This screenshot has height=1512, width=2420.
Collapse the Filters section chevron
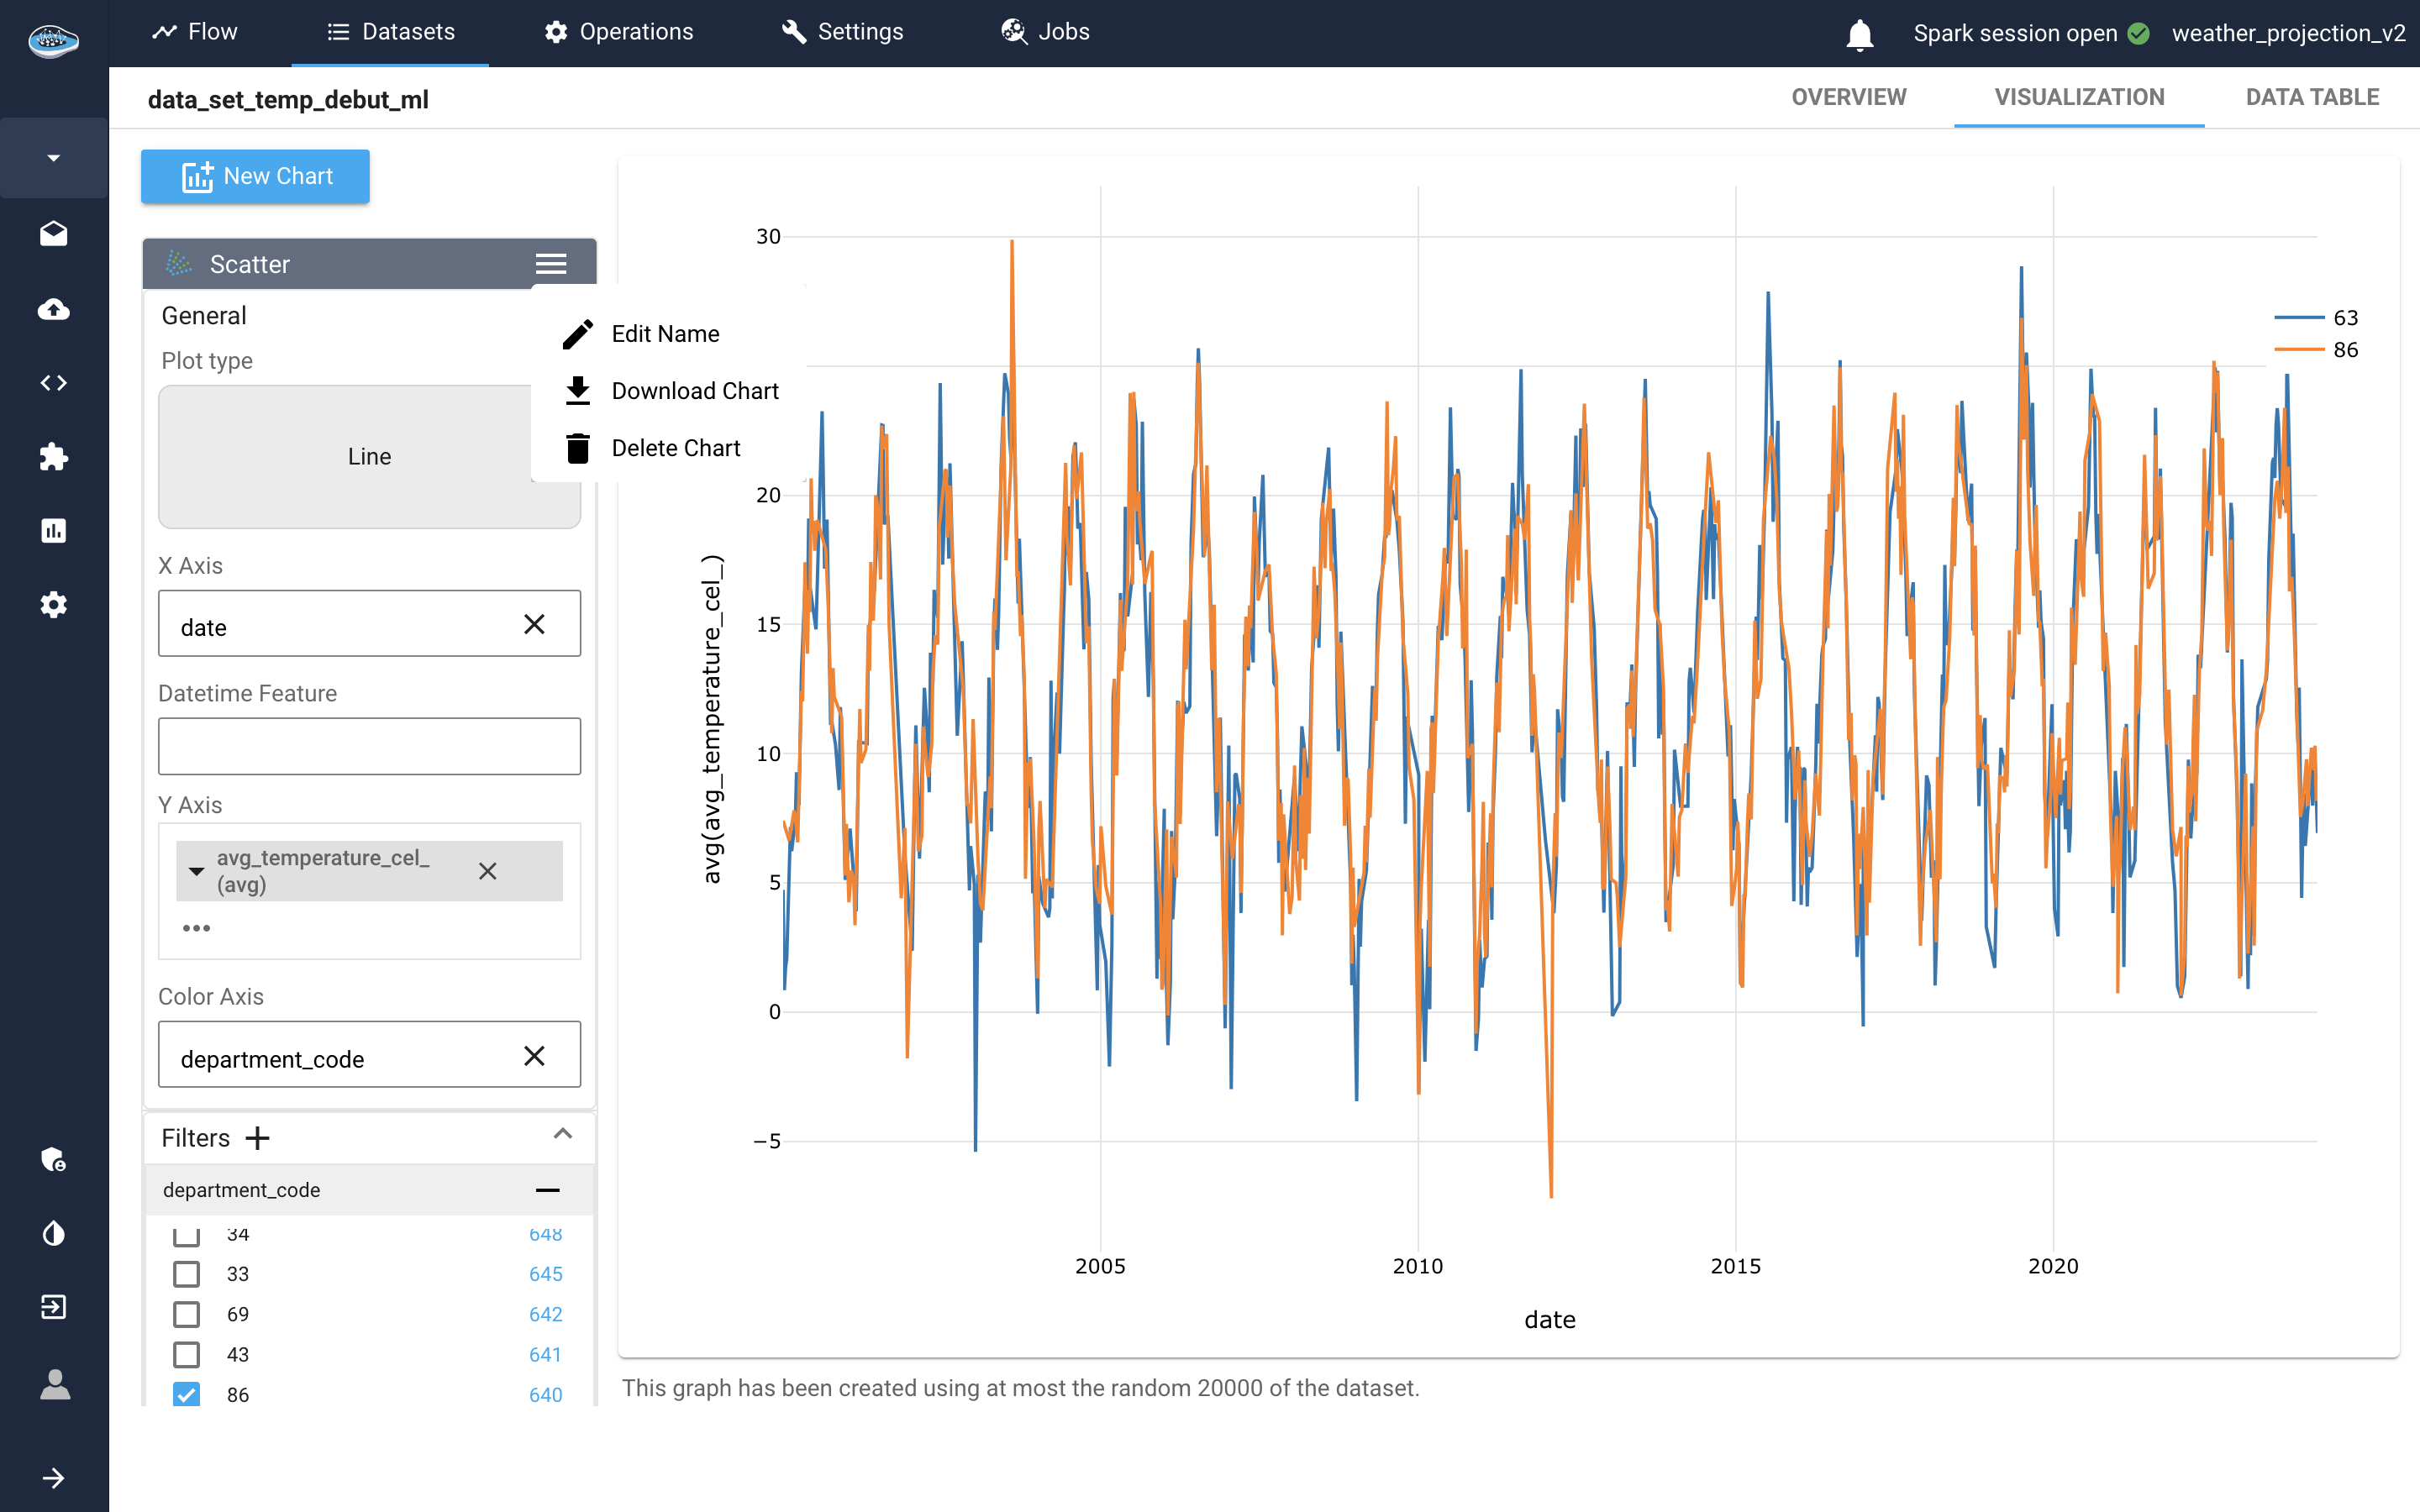[563, 1134]
